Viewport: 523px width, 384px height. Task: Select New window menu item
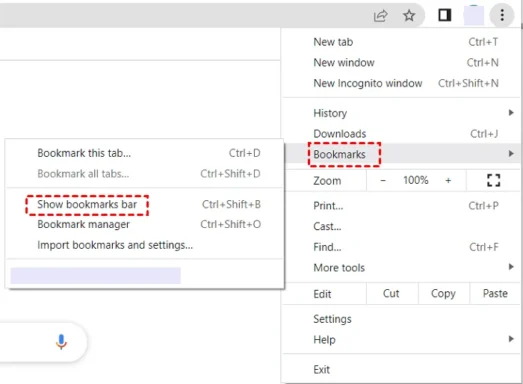pos(401,63)
